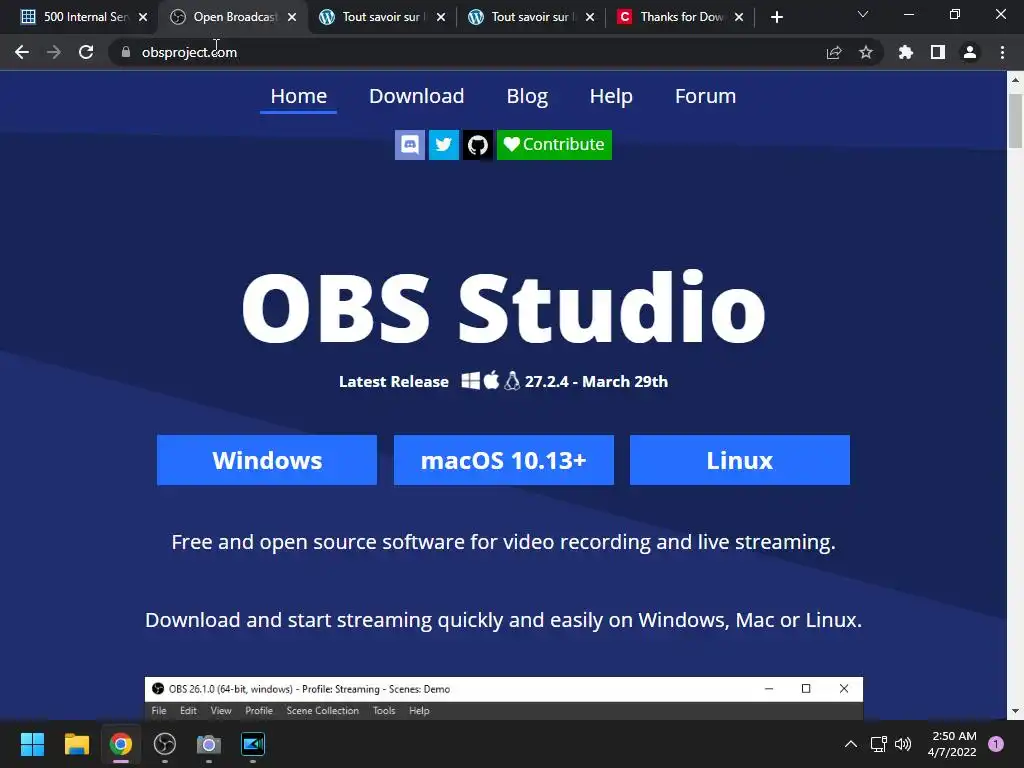Open the notification badge
The image size is (1024, 768).
(x=996, y=744)
